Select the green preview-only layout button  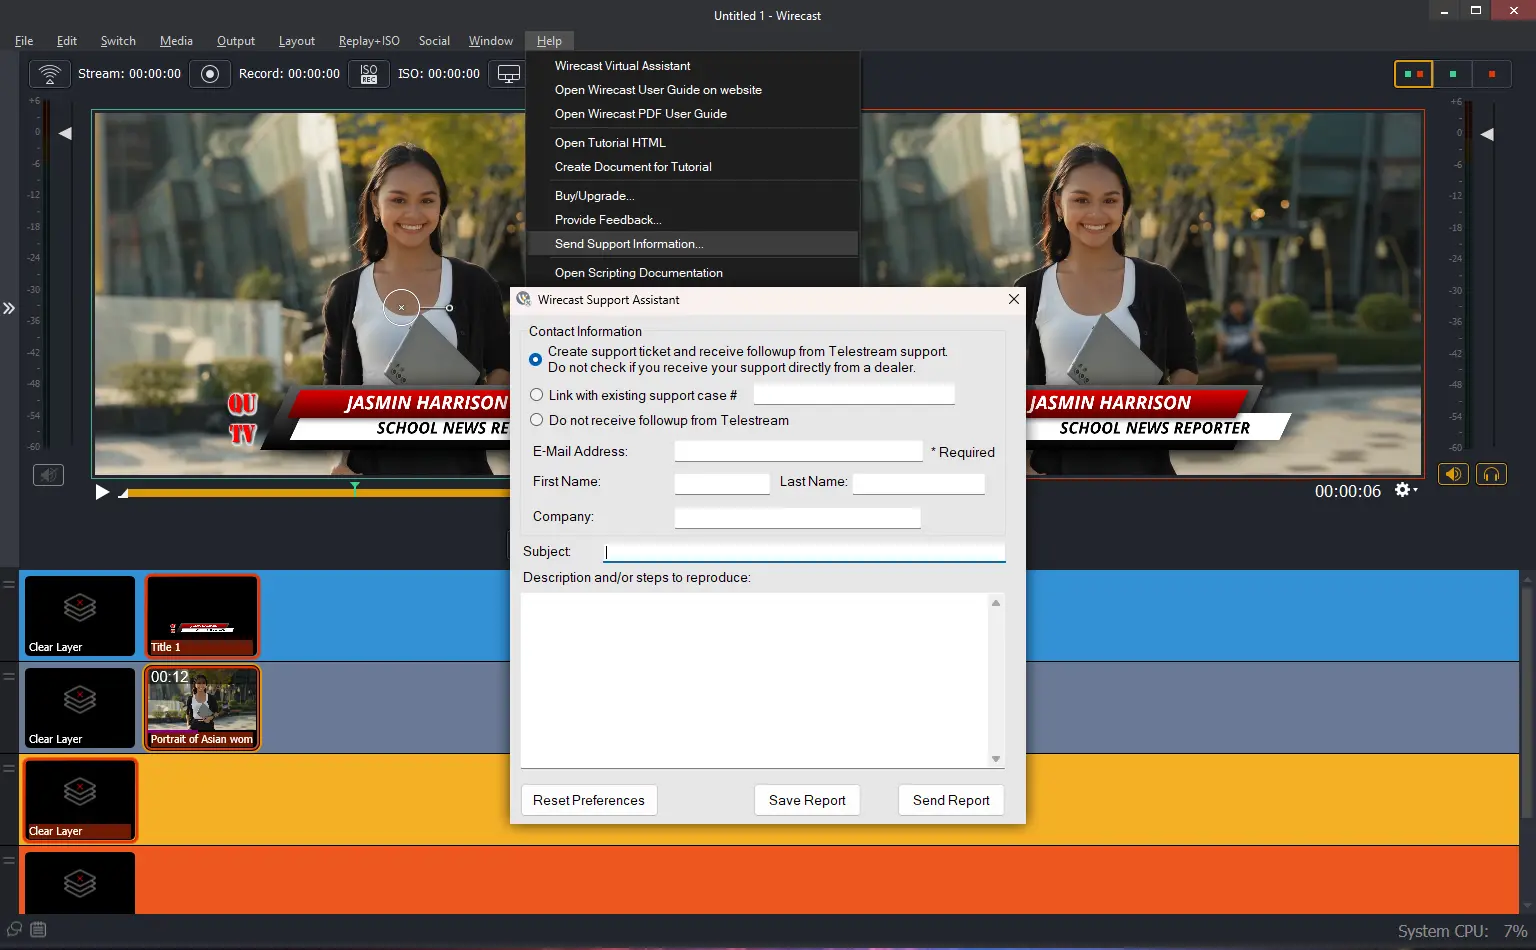[x=1452, y=74]
